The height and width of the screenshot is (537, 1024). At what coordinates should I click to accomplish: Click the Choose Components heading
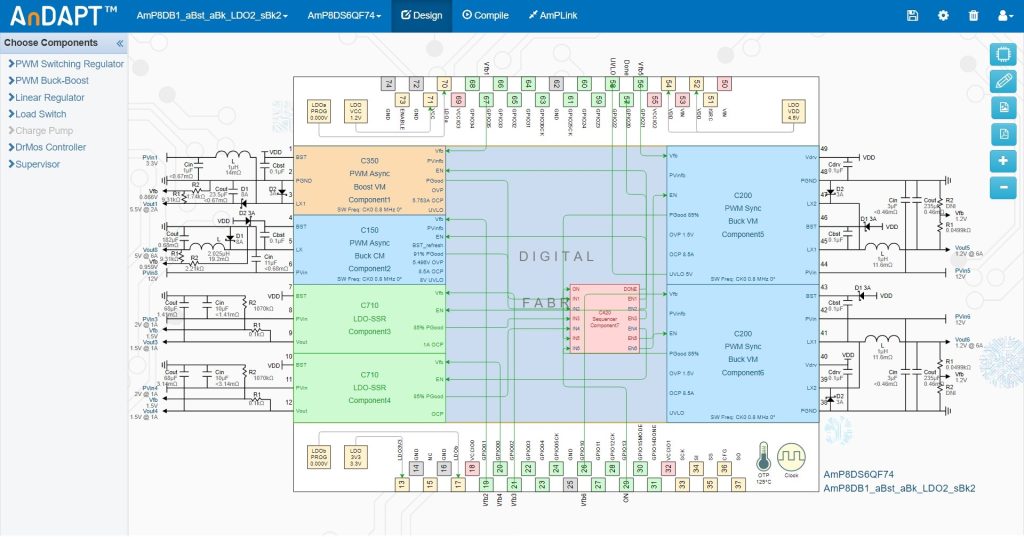pos(51,43)
